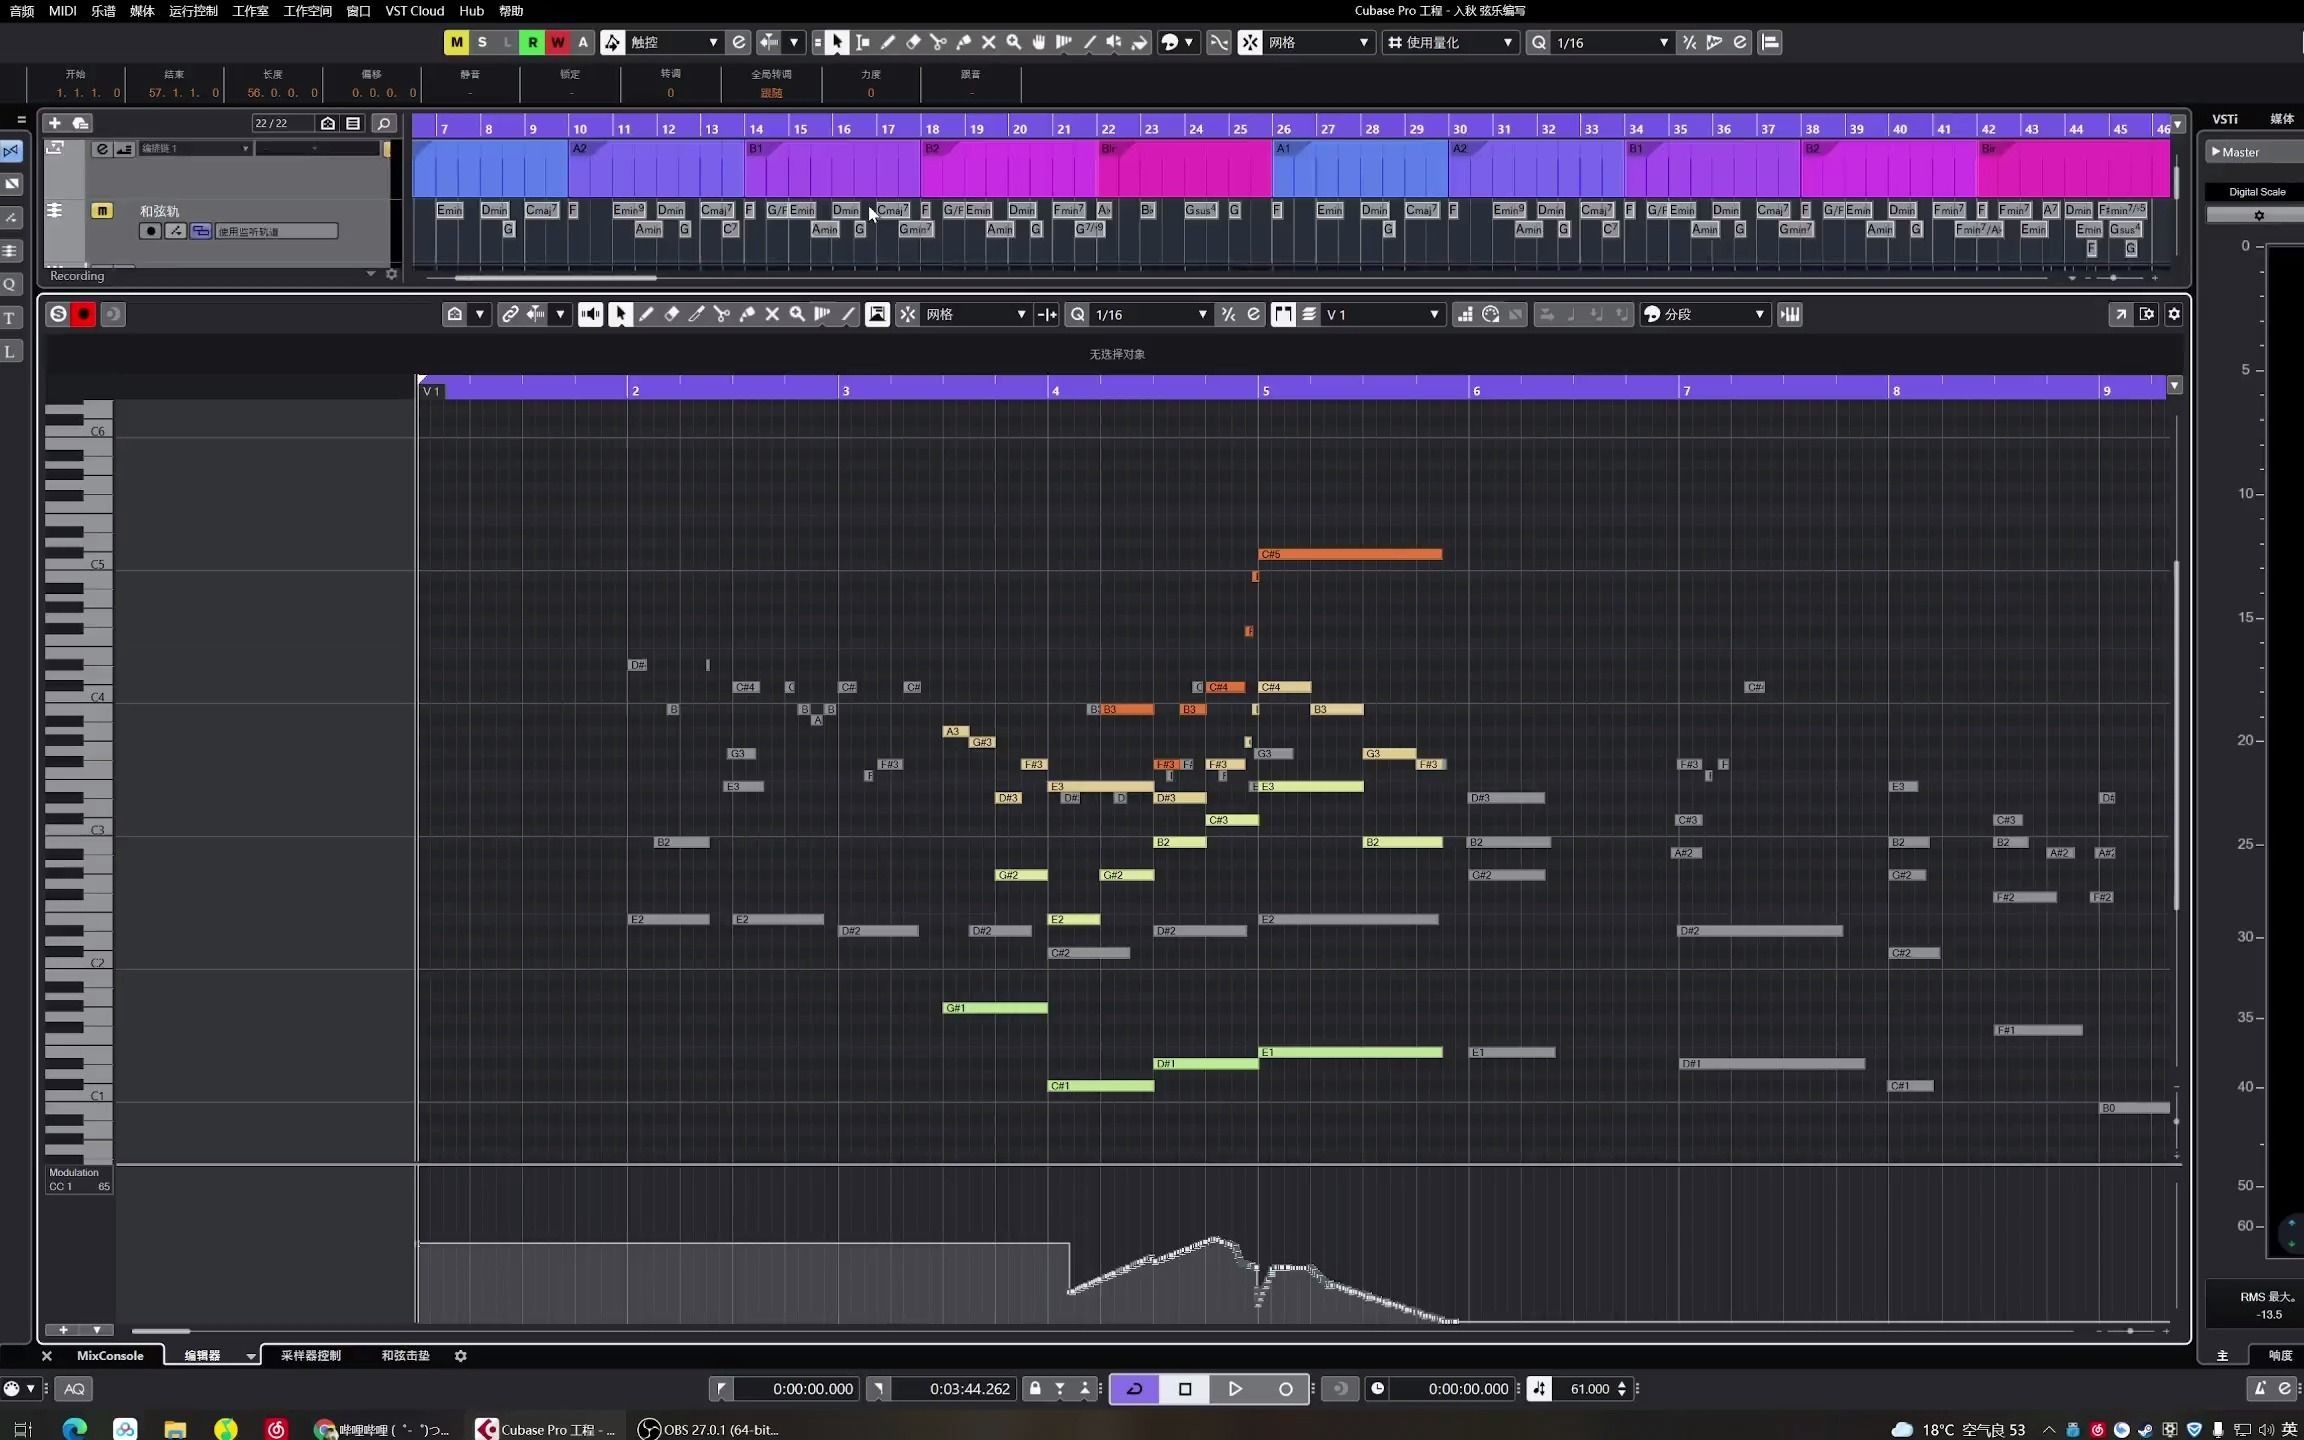Click the key editor horizontal scrollbar thumb
The height and width of the screenshot is (1440, 2304).
tap(160, 1331)
